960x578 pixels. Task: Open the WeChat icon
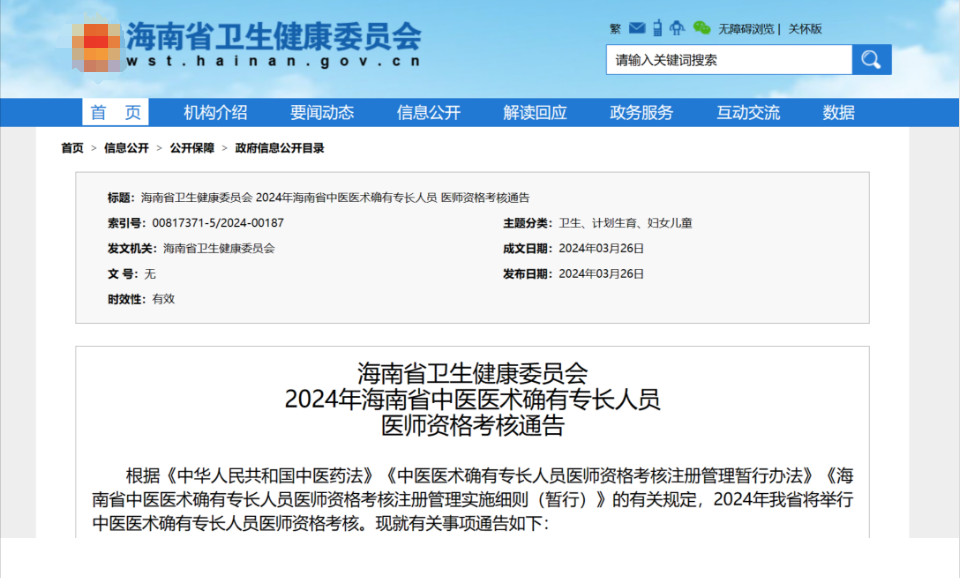[702, 28]
